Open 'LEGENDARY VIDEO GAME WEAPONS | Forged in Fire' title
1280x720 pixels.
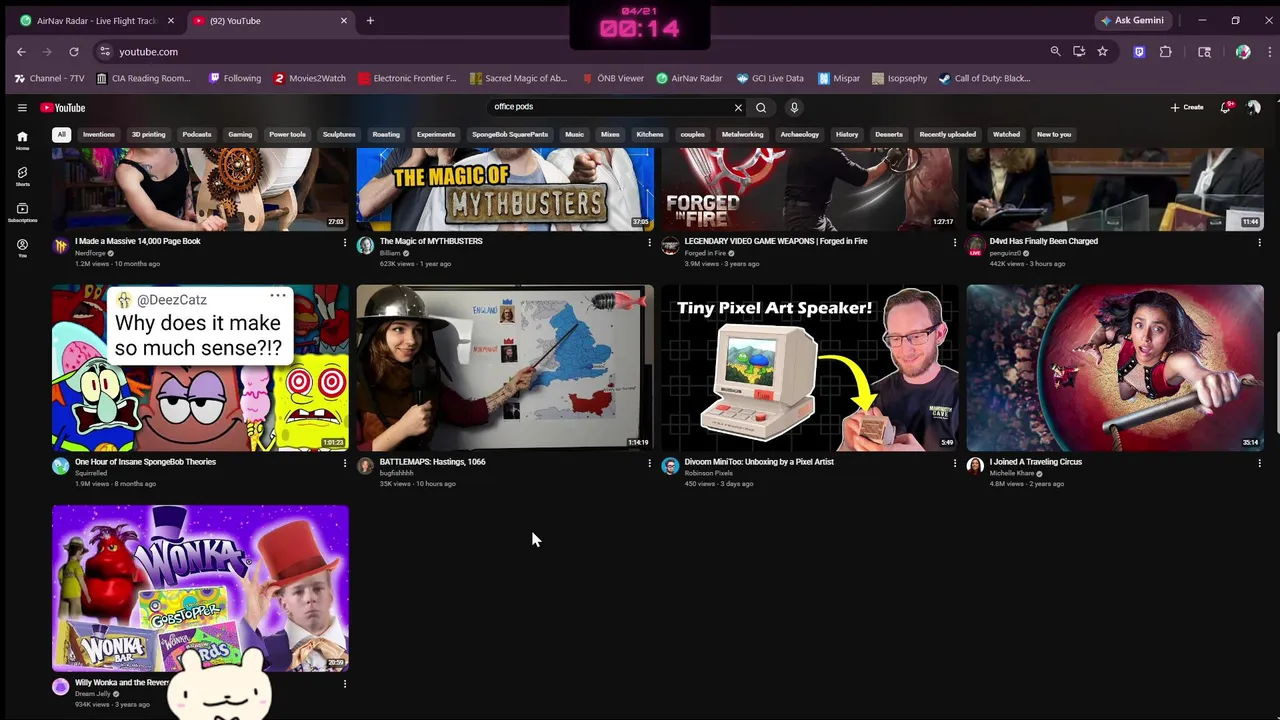point(776,241)
